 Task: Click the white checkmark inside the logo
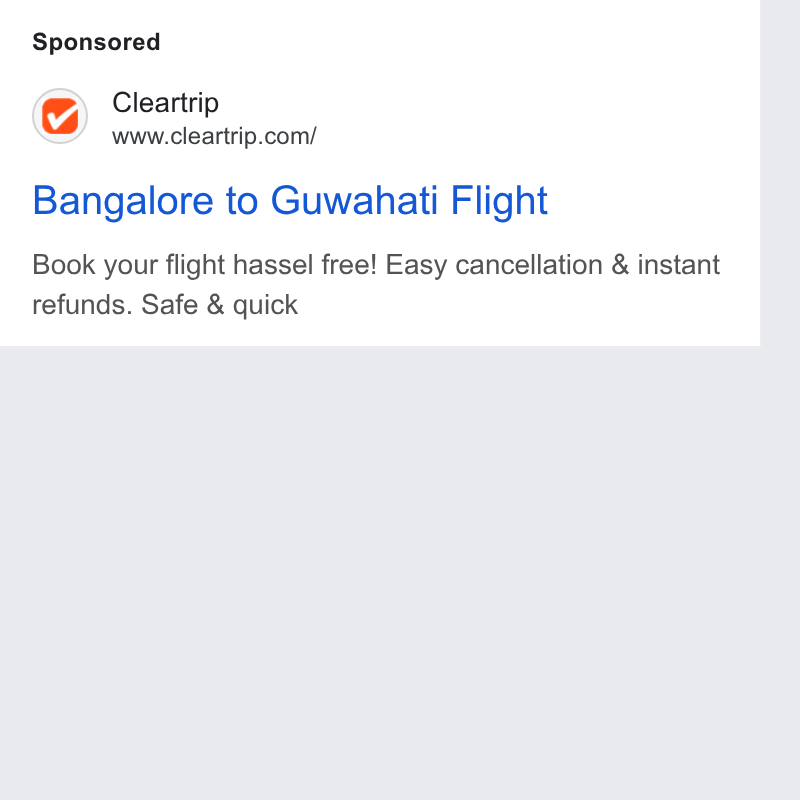pyautogui.click(x=61, y=118)
